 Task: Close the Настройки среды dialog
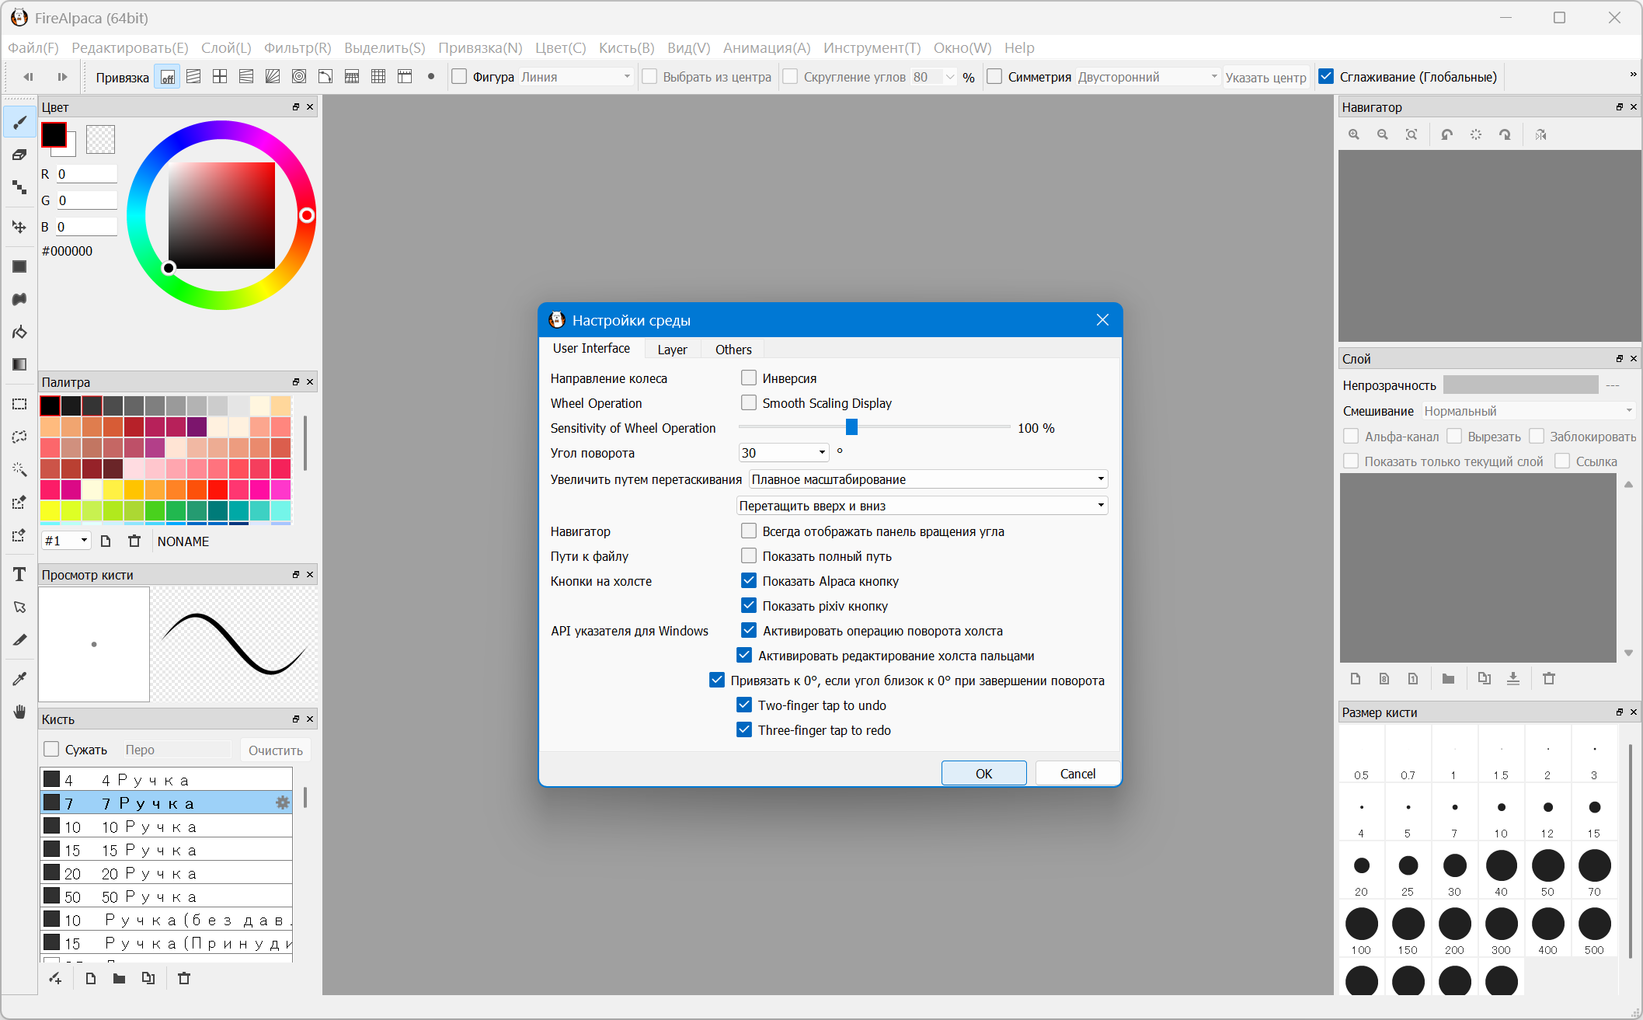pyautogui.click(x=1102, y=320)
